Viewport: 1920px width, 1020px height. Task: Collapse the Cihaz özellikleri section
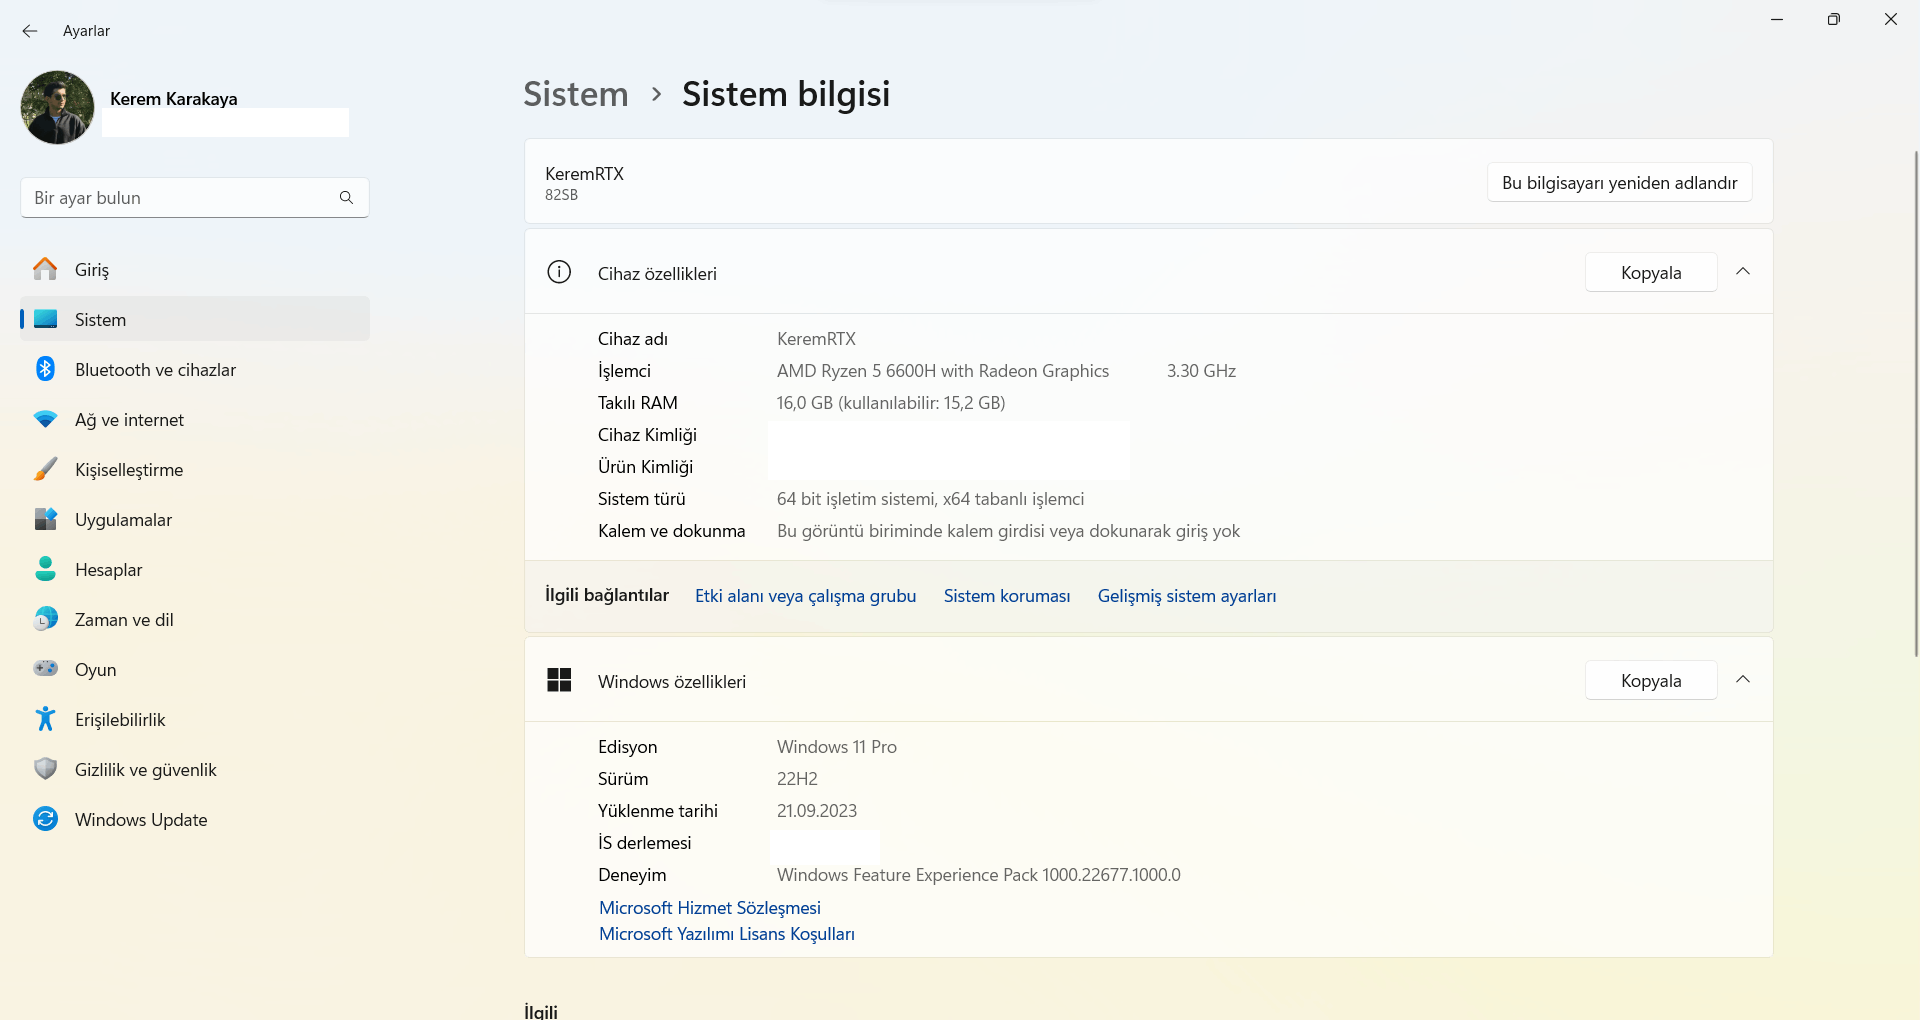1743,272
